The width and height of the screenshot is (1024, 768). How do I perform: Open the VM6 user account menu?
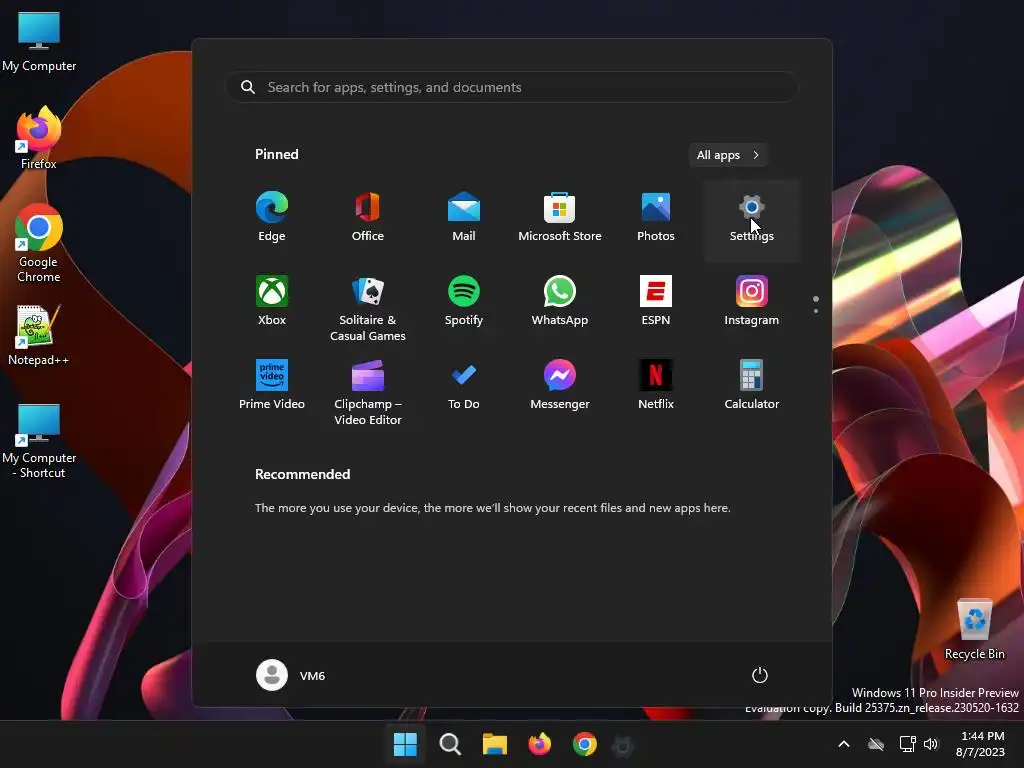[291, 675]
